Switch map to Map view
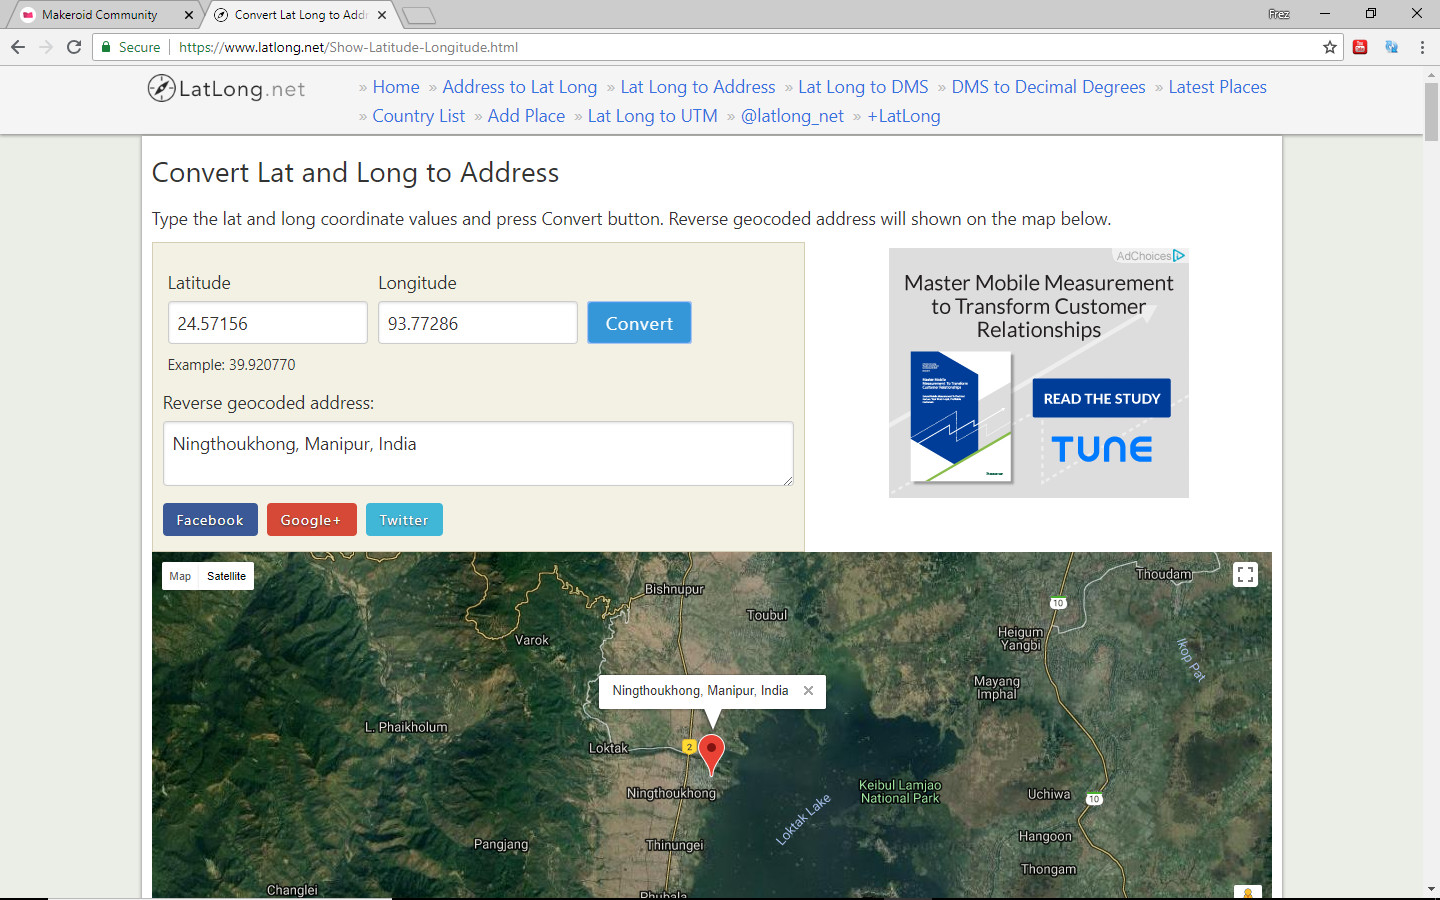 pos(180,576)
